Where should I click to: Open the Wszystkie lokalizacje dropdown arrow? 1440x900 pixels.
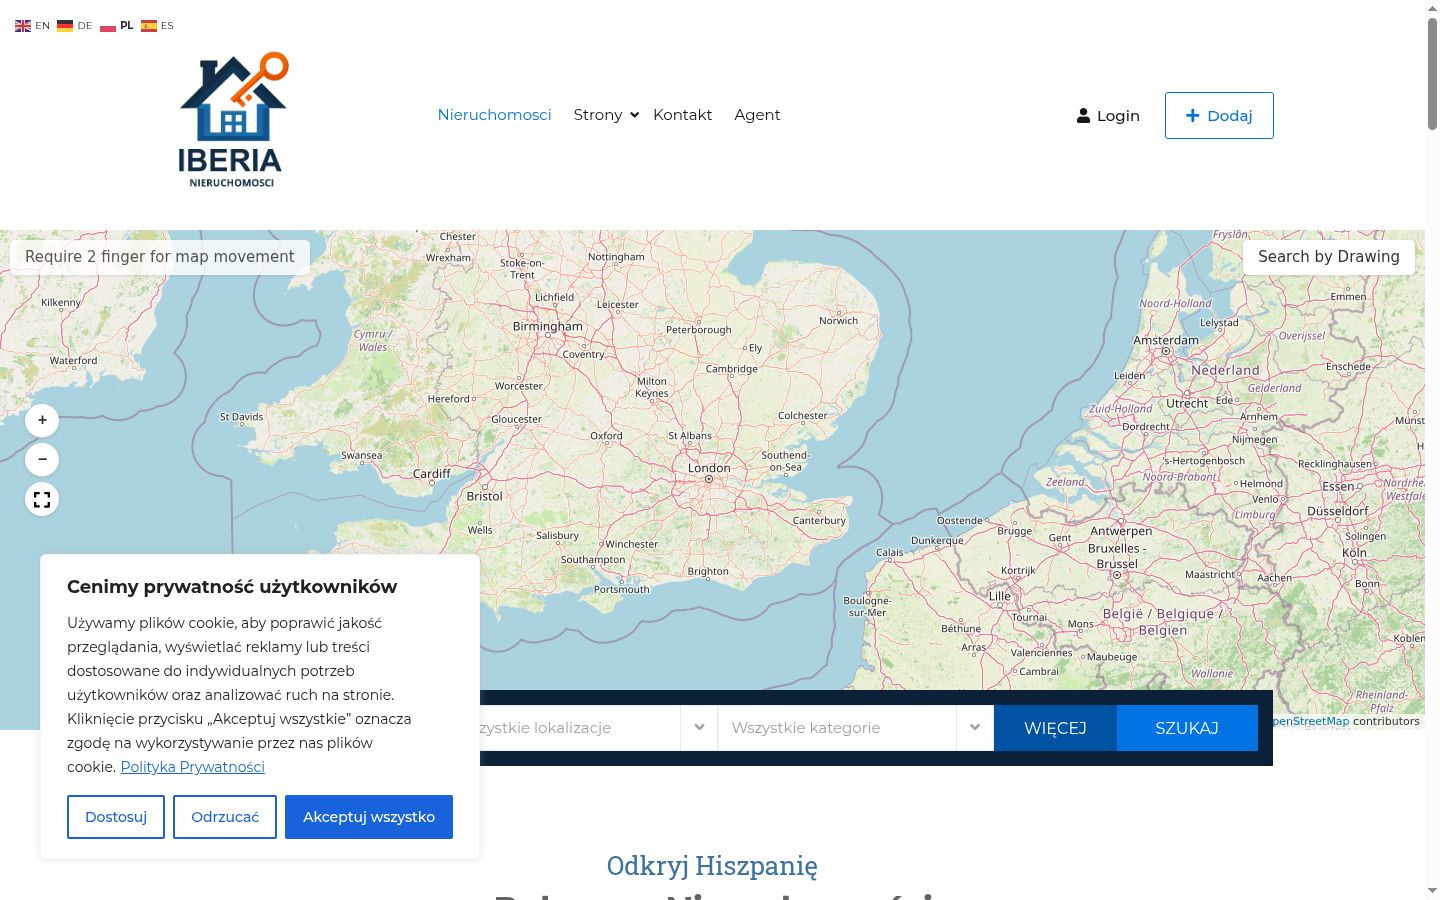[699, 727]
